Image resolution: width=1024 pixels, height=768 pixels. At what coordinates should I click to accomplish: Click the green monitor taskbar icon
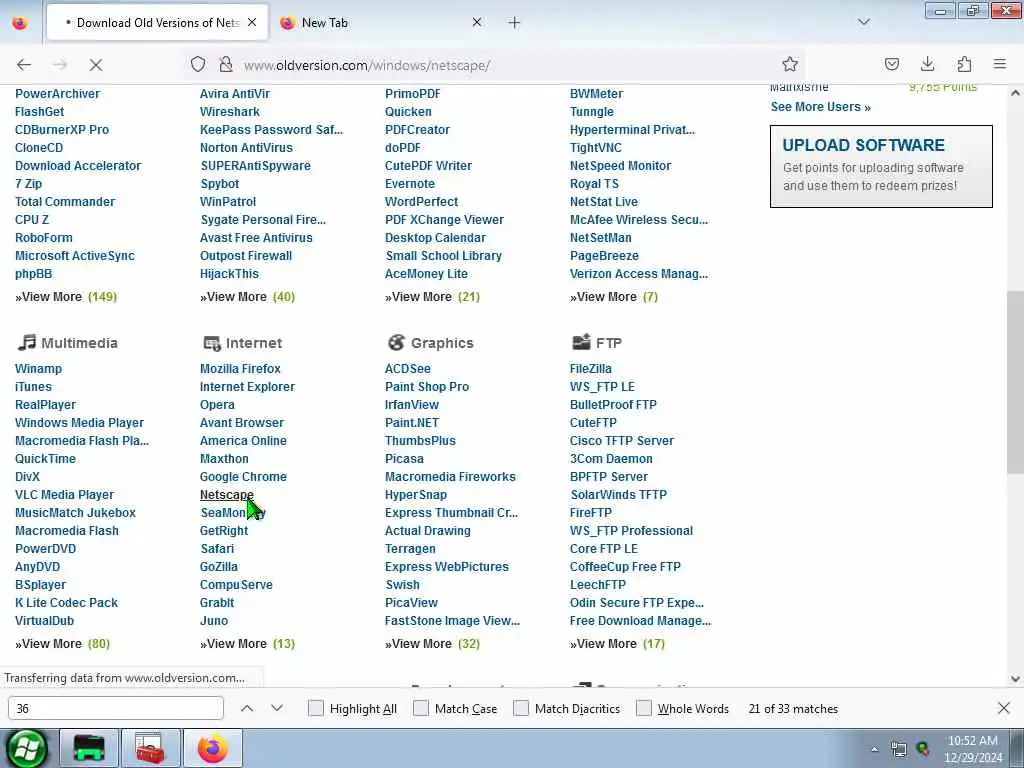[x=88, y=748]
